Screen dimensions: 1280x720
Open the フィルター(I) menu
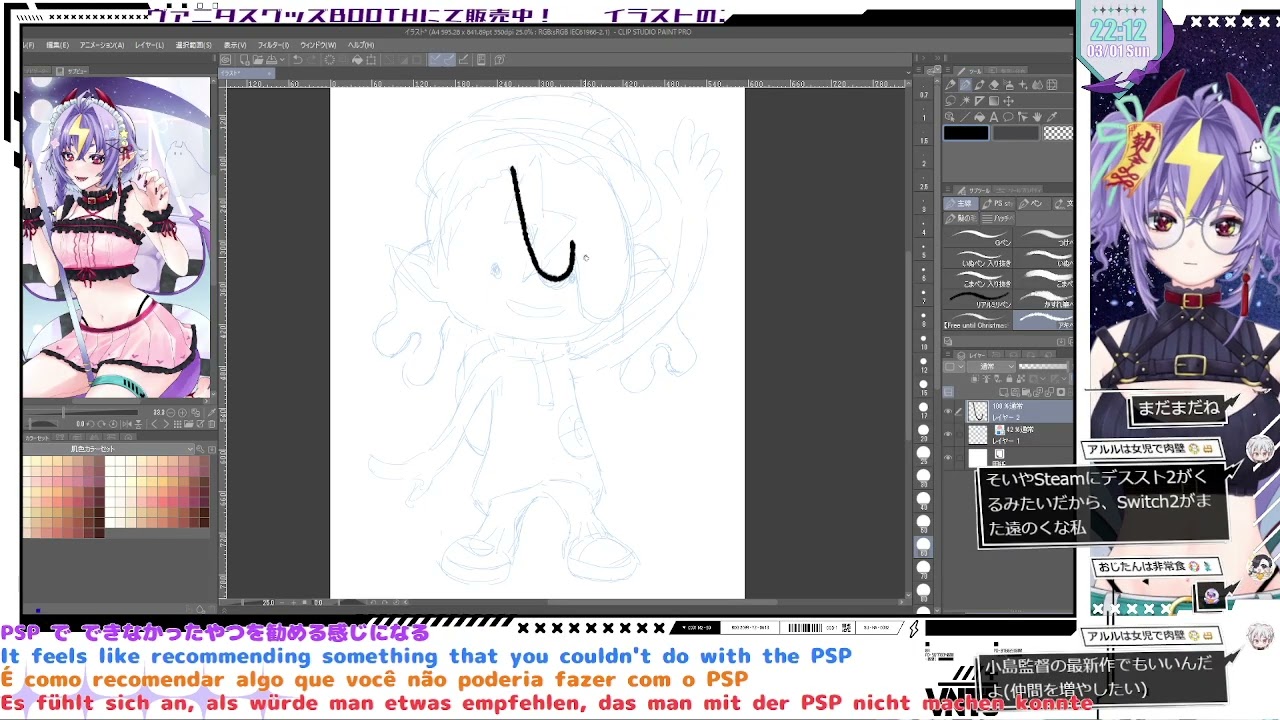[x=273, y=45]
